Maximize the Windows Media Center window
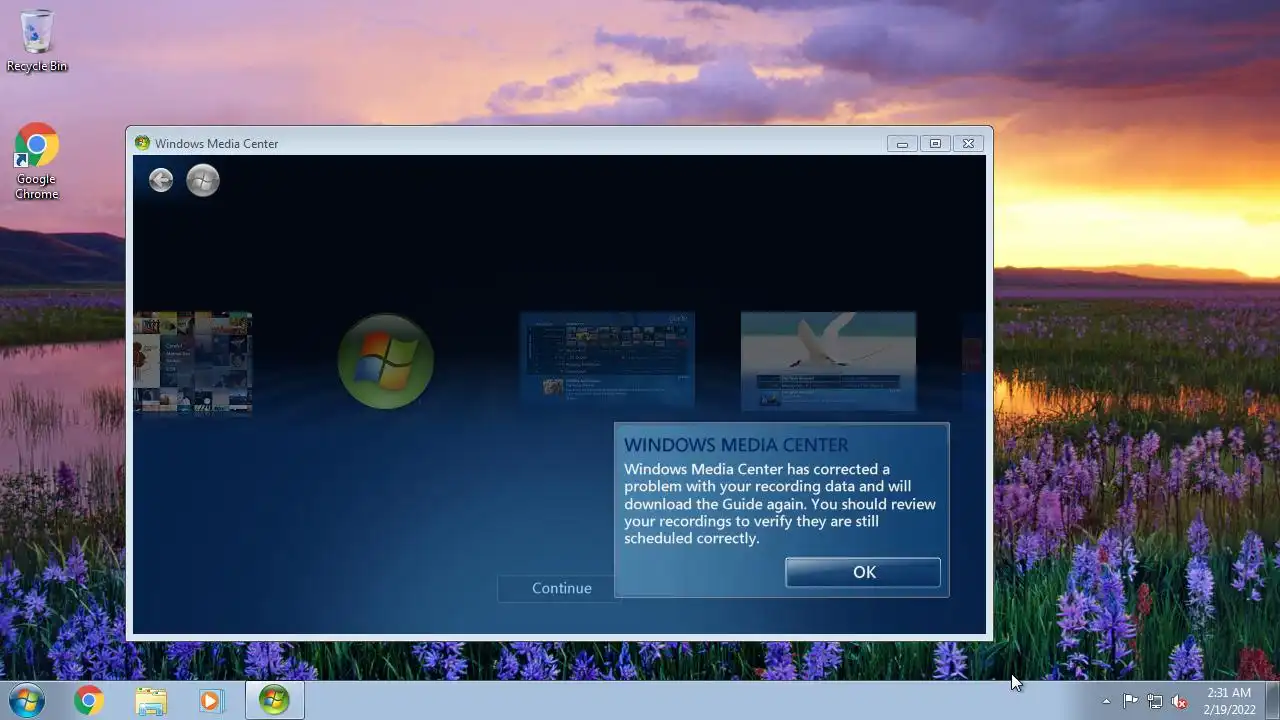1280x720 pixels. coord(935,144)
